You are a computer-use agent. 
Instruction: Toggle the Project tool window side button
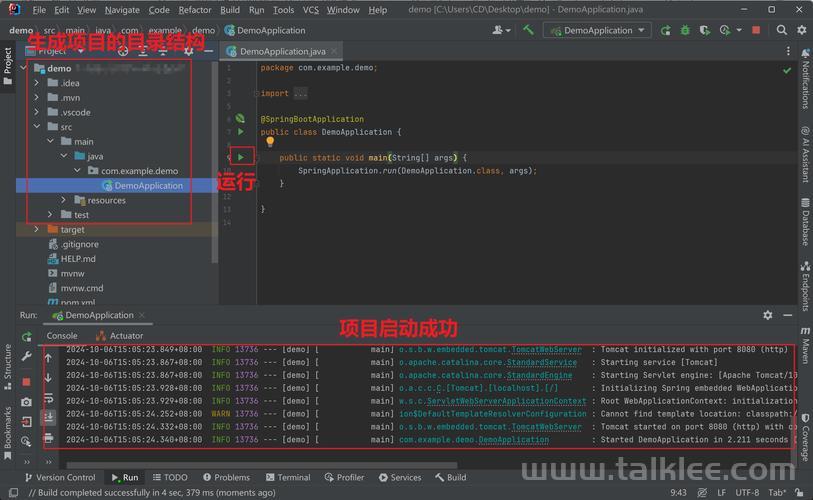point(7,66)
